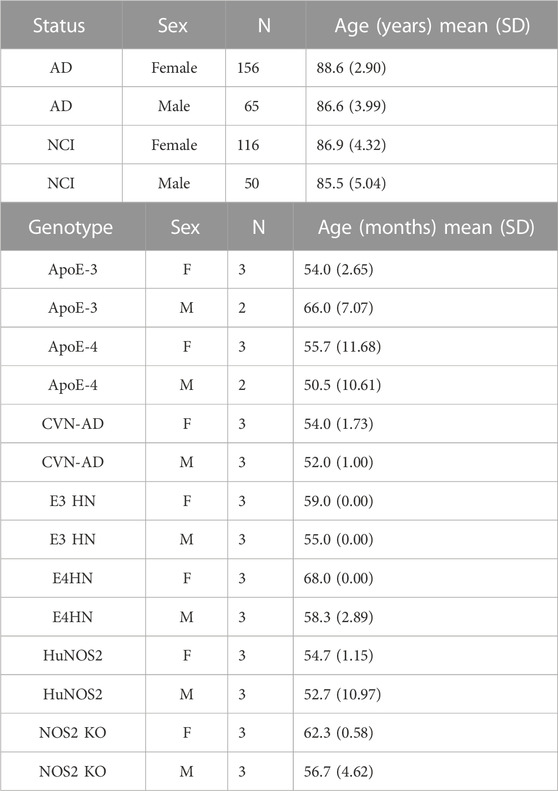The height and width of the screenshot is (791, 558).
Task: Select the NOS2 KO female genotype cell
Action: [73, 732]
